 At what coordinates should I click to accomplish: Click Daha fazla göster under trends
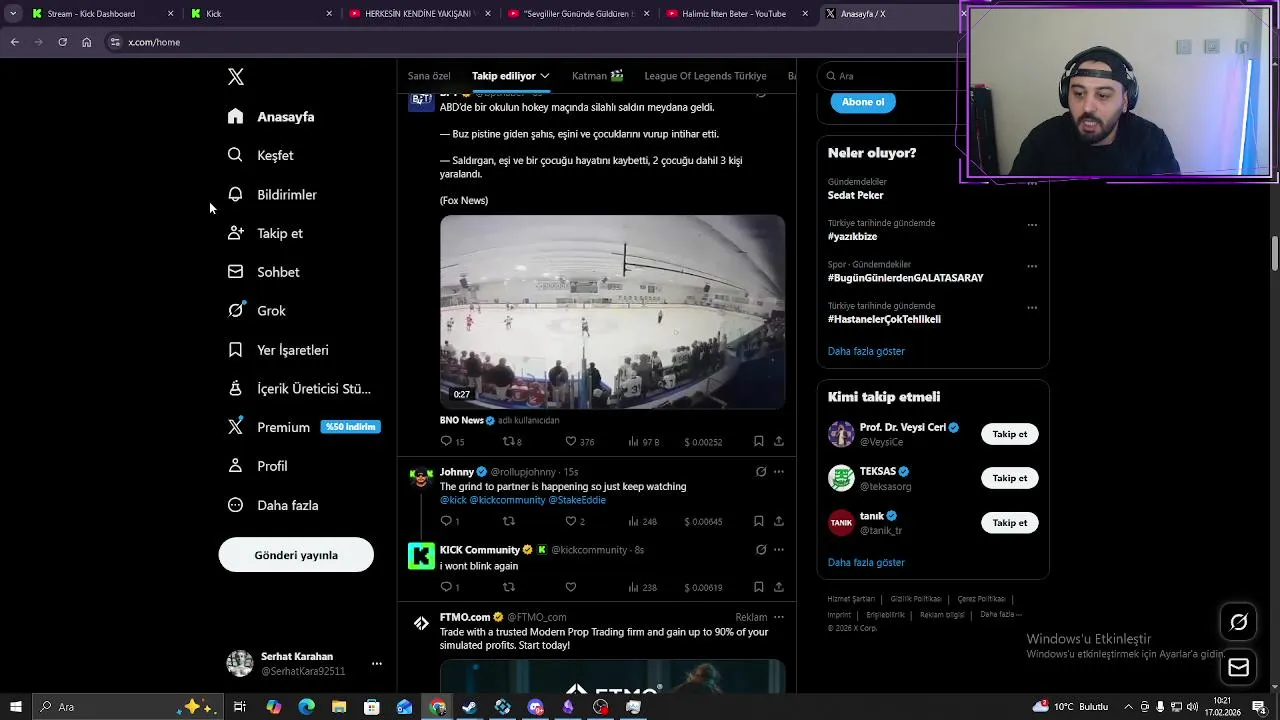pyautogui.click(x=866, y=351)
